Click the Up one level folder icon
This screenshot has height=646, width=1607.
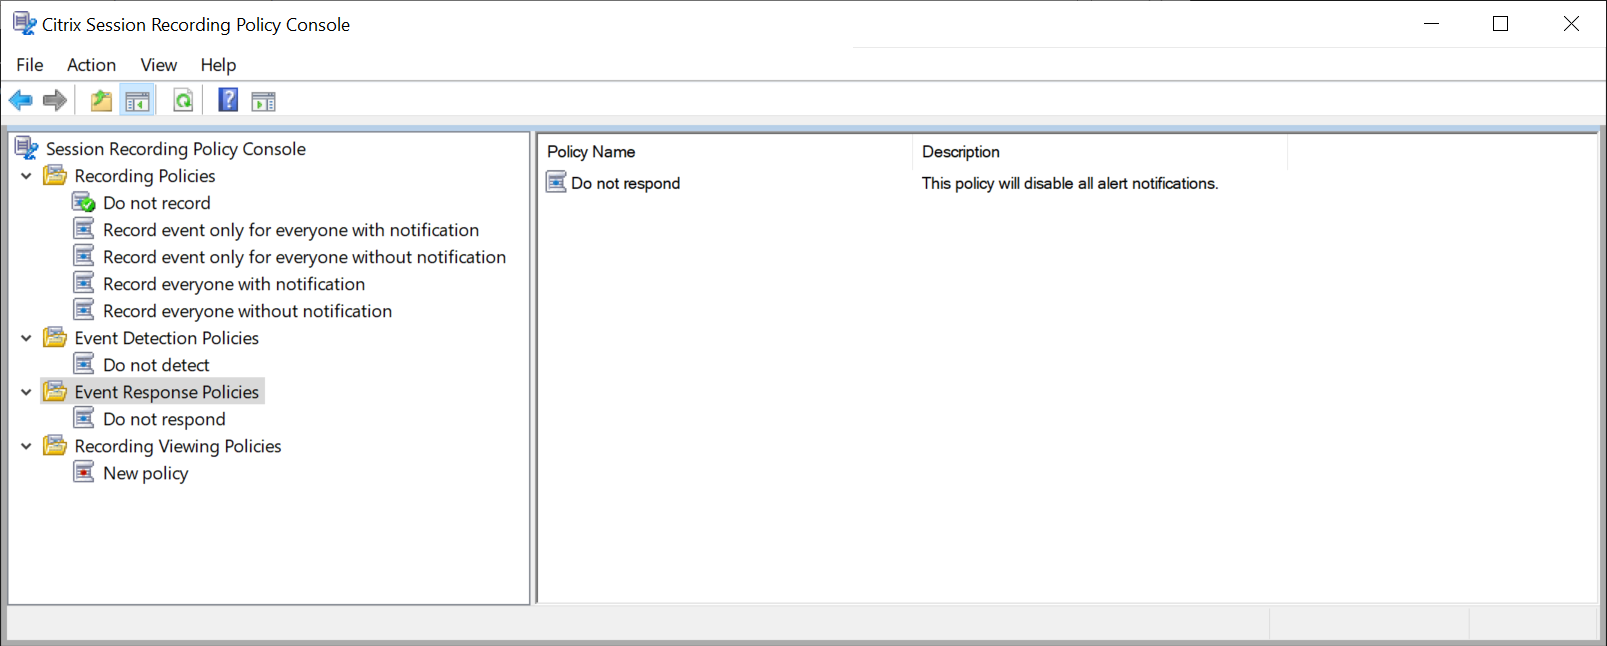pos(101,100)
